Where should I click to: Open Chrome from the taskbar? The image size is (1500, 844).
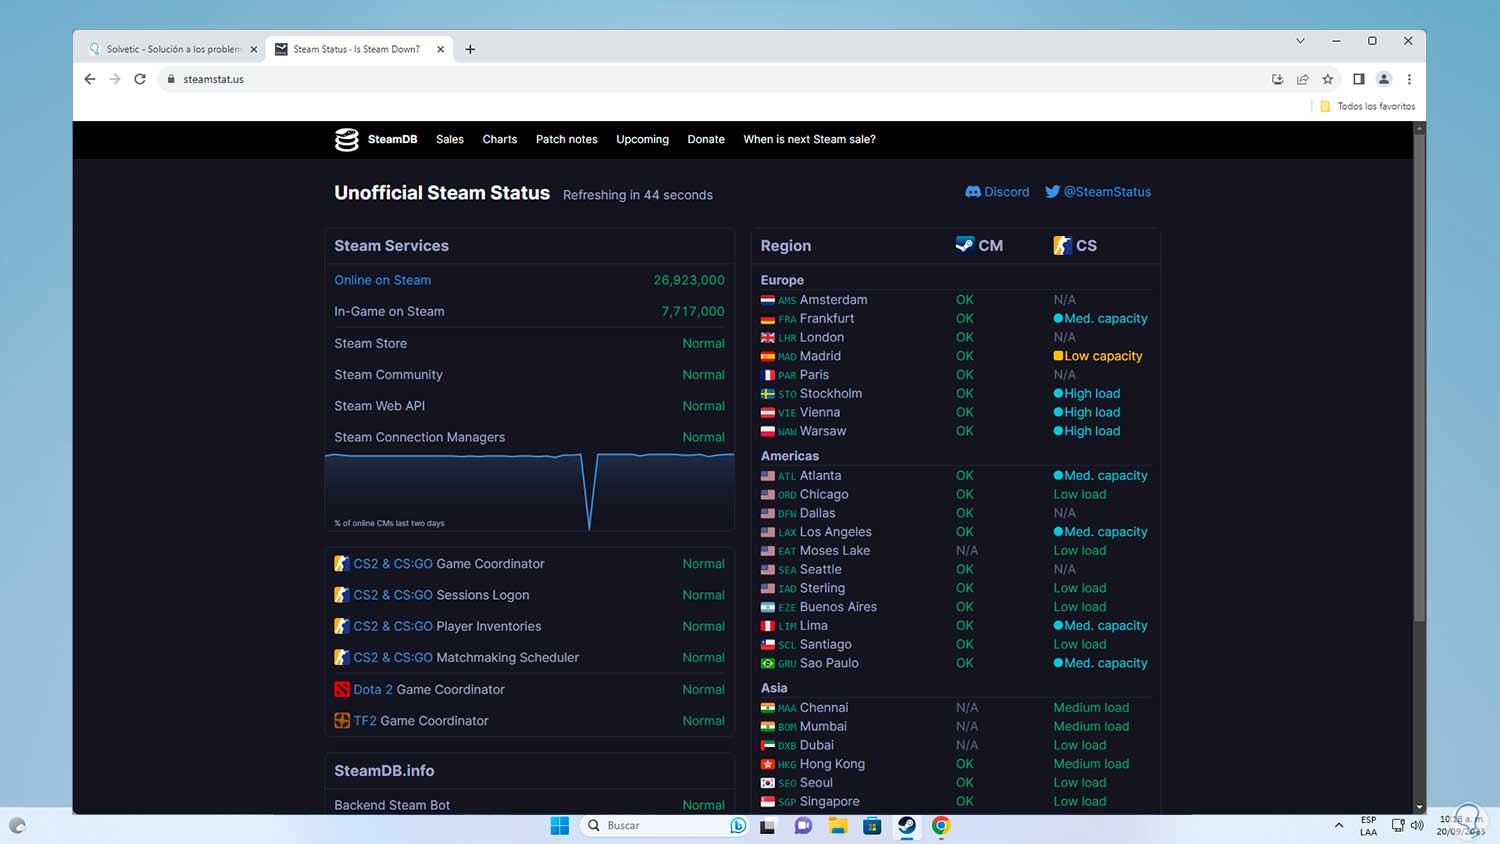pyautogui.click(x=941, y=825)
